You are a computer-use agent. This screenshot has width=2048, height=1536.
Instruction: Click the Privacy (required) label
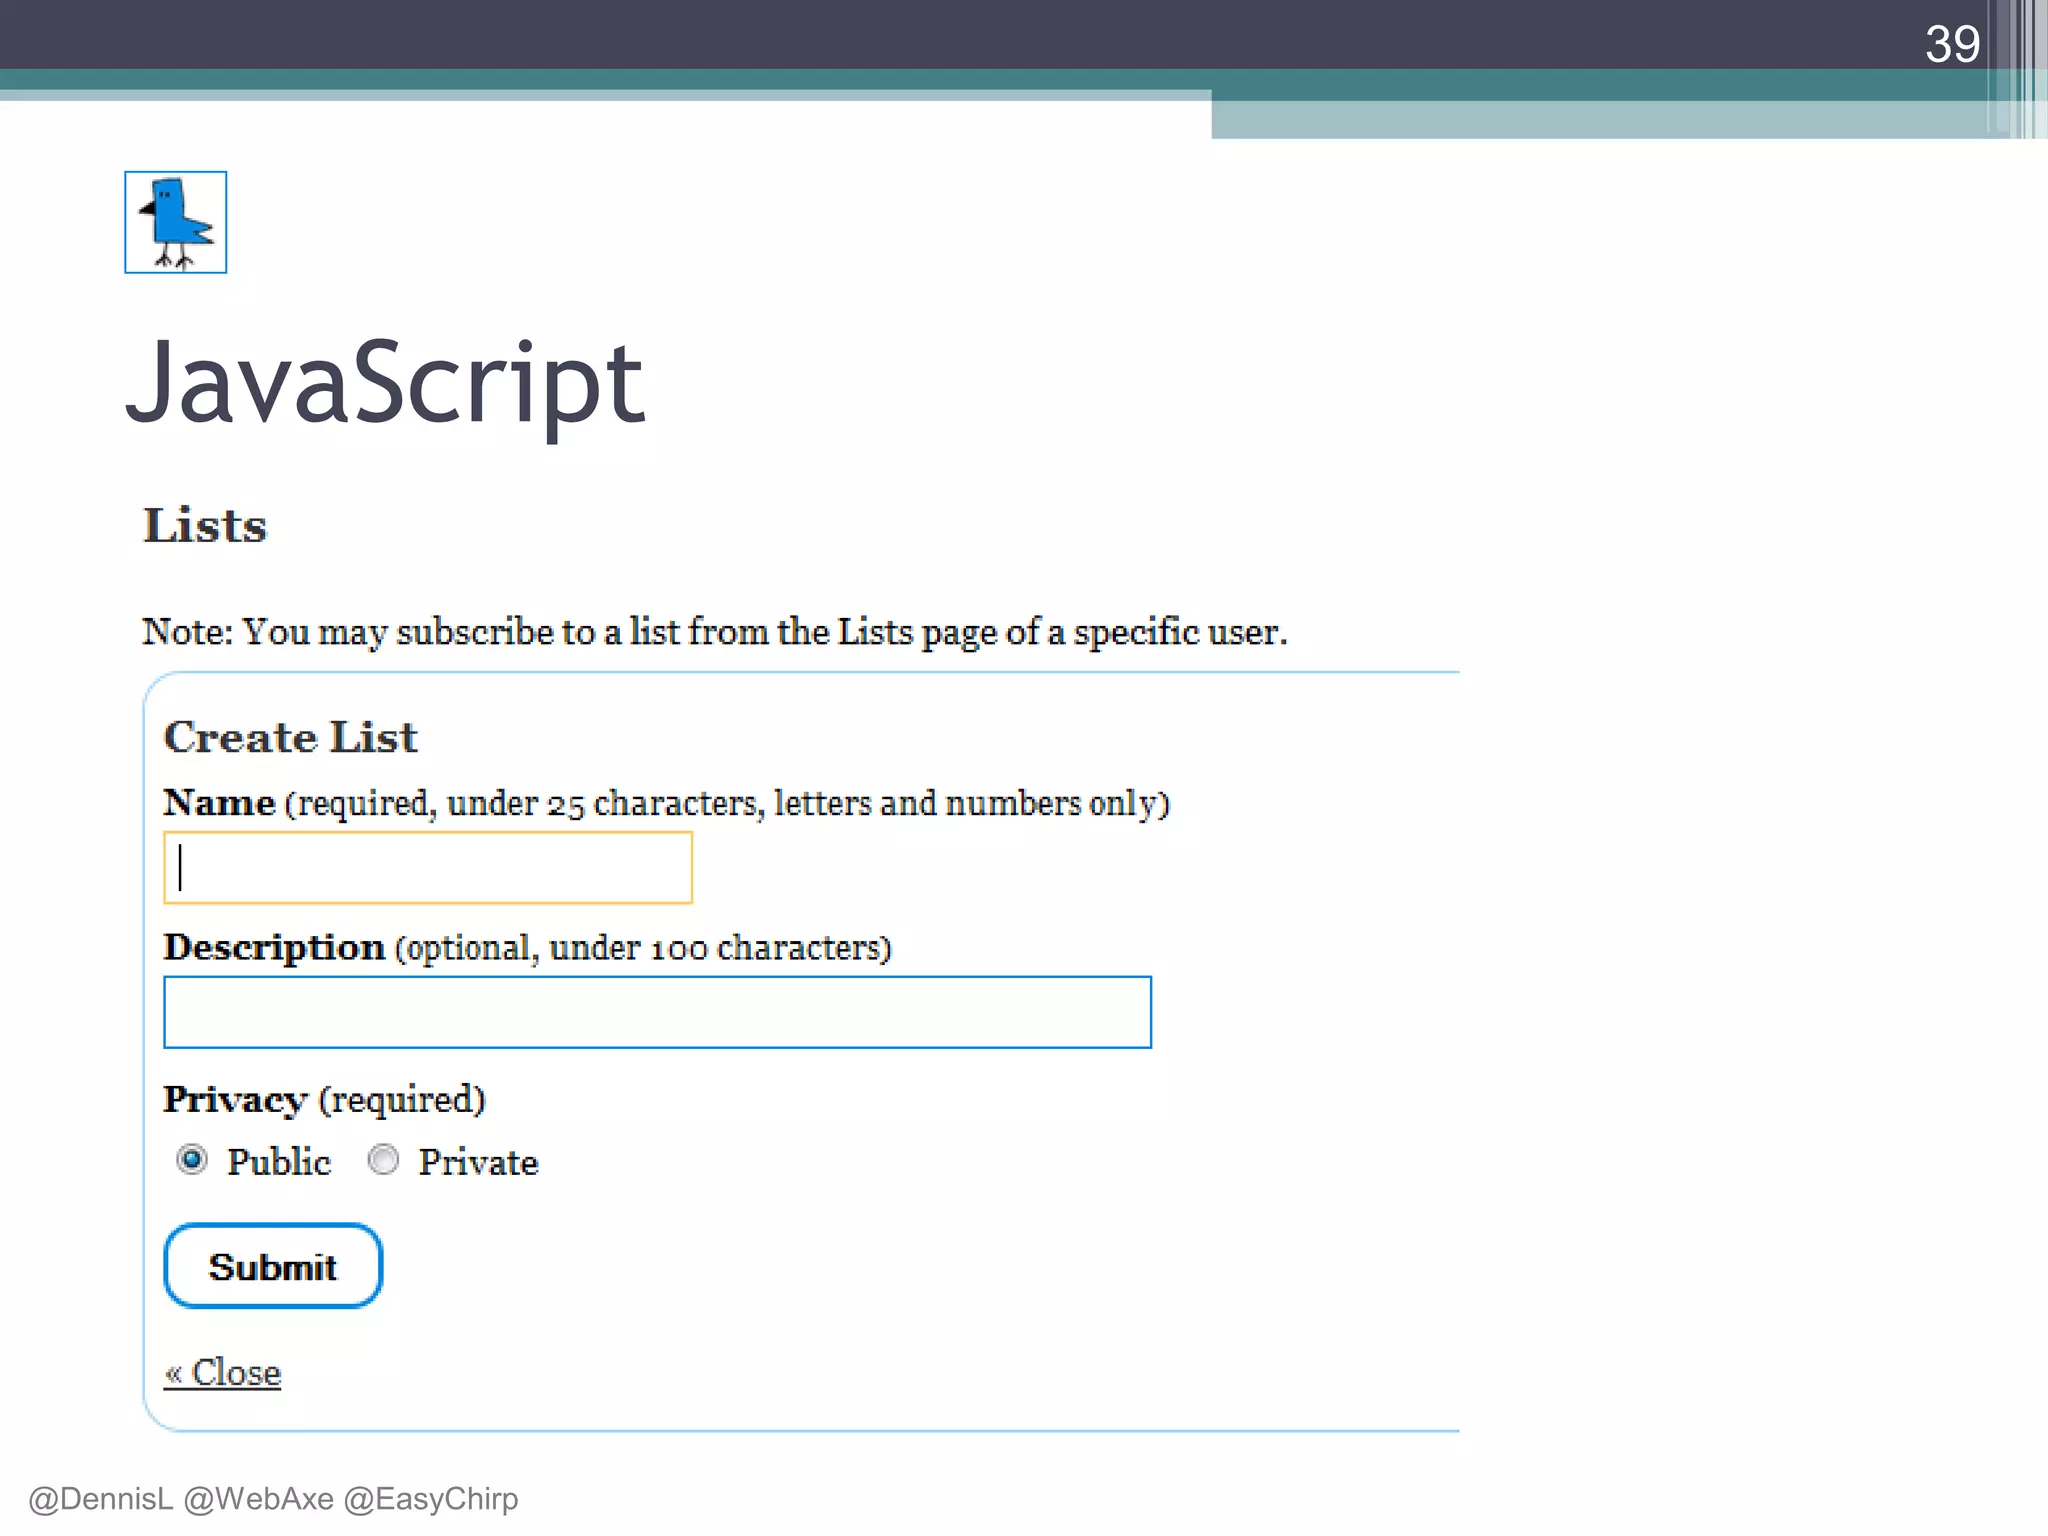[324, 1100]
